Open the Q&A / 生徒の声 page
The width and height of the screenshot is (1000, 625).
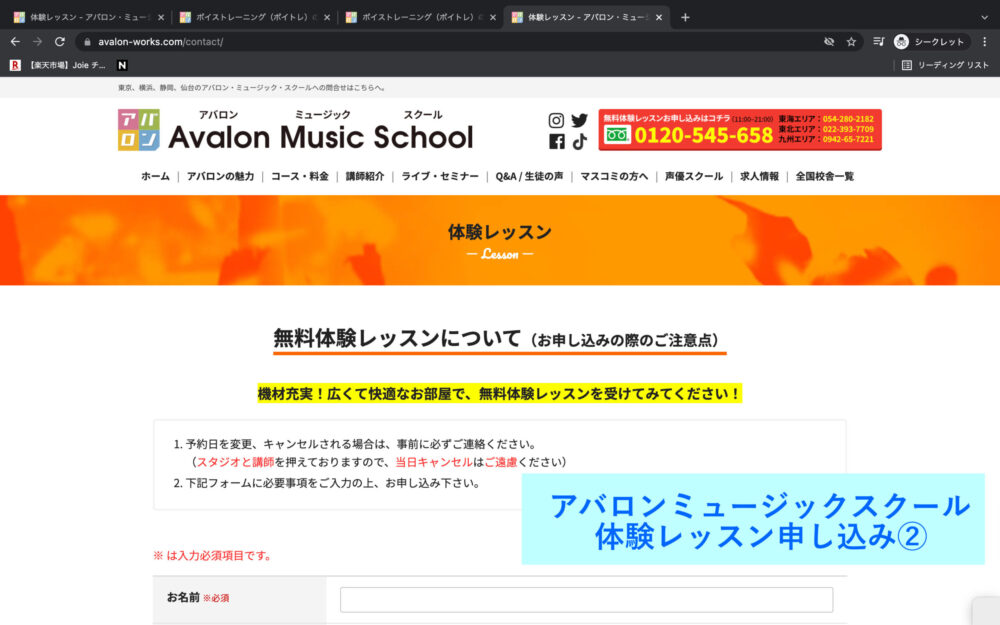(529, 176)
